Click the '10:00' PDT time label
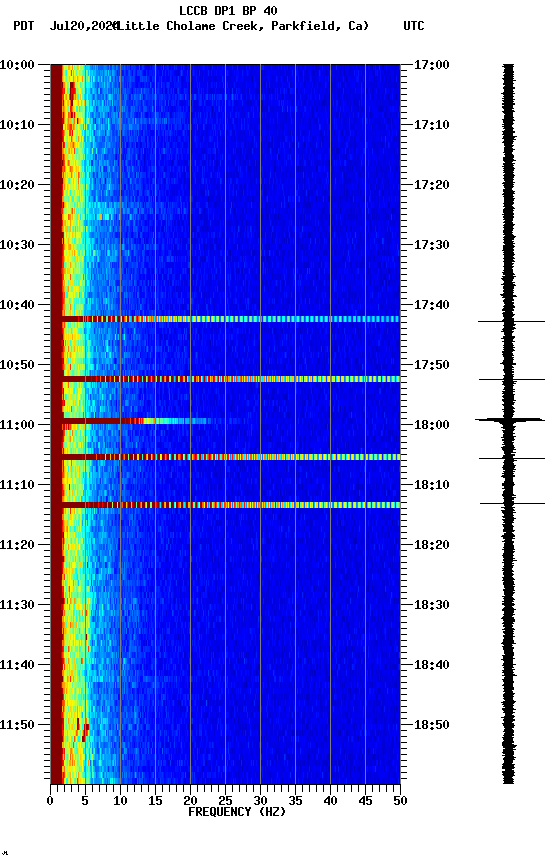This screenshot has width=552, height=864. coord(17,65)
